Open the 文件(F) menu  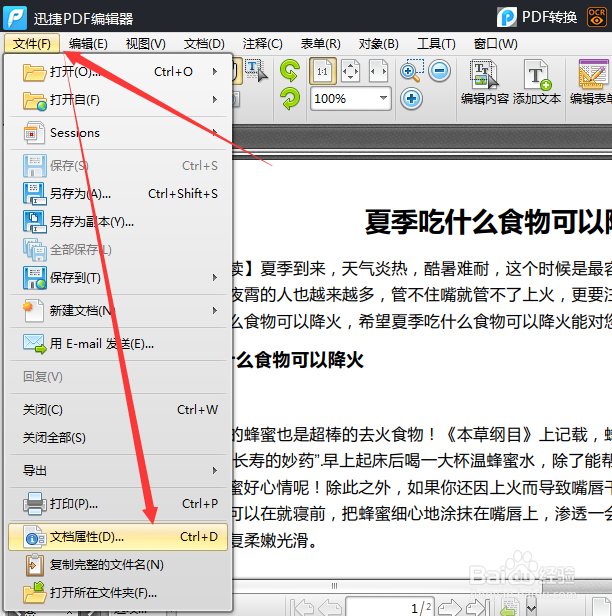[32, 44]
